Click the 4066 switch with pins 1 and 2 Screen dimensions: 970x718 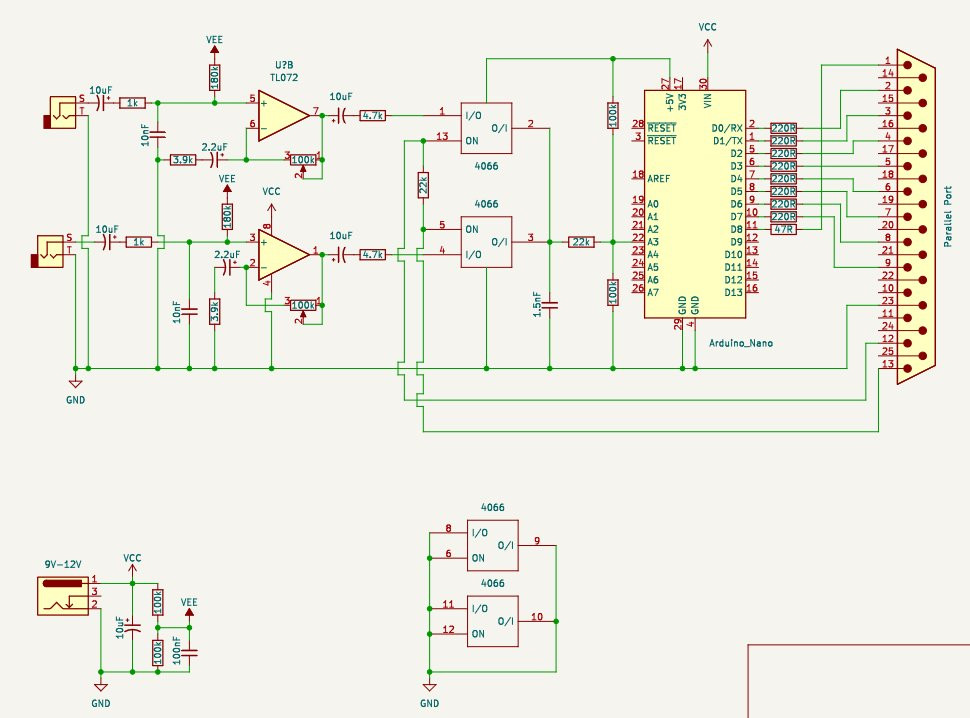pyautogui.click(x=485, y=127)
